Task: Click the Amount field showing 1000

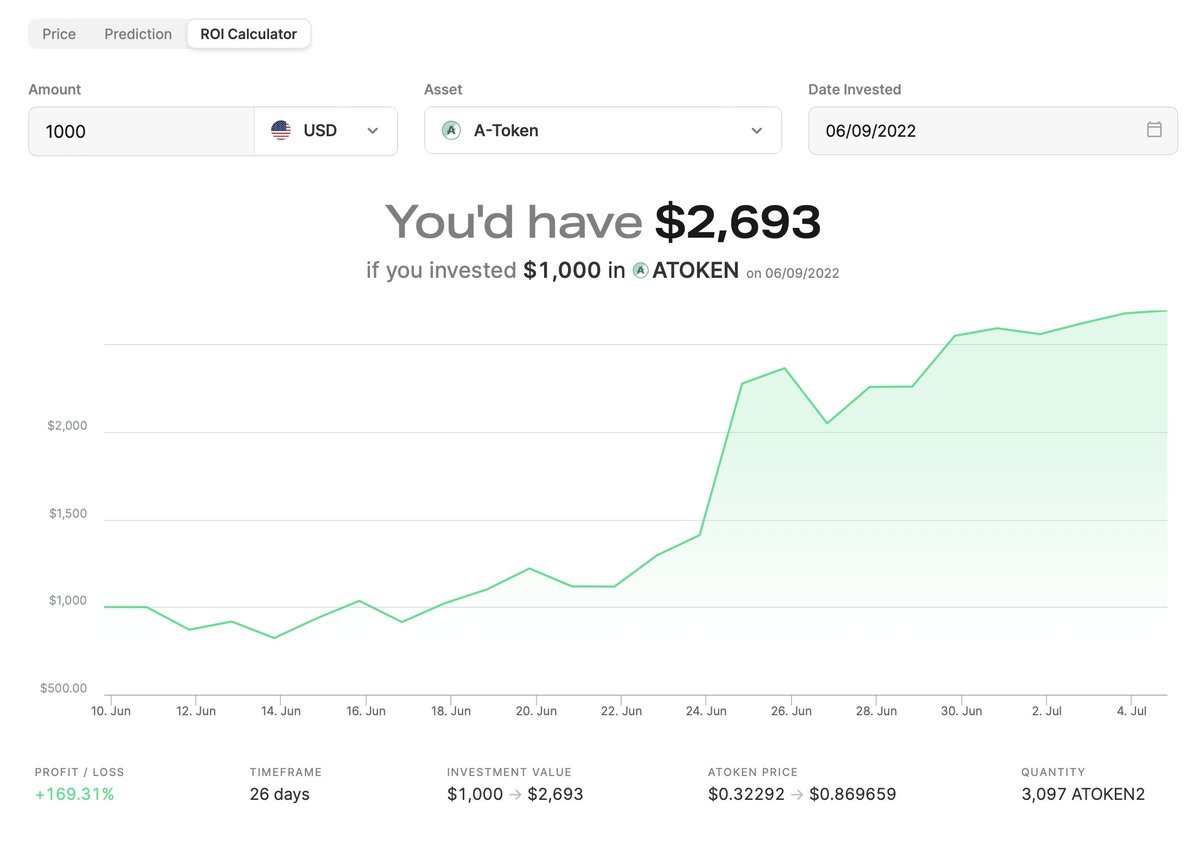Action: tap(141, 131)
